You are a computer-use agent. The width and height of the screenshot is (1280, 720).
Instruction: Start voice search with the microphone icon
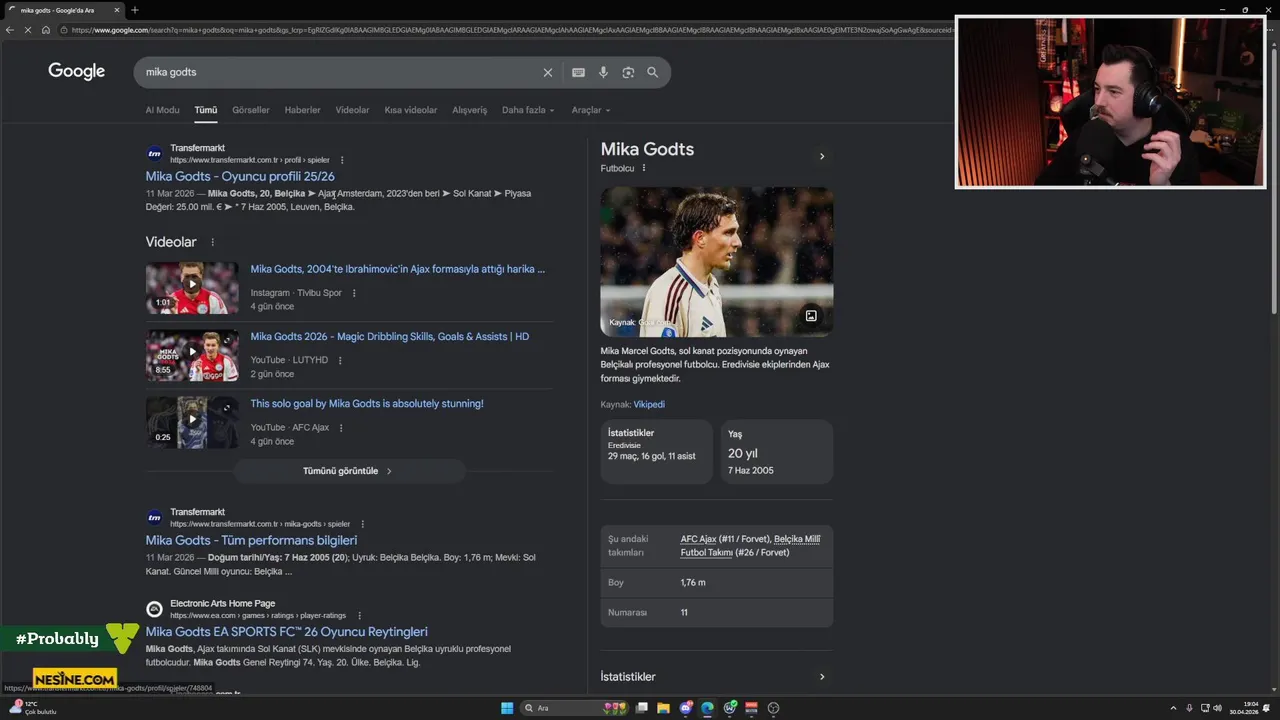[603, 72]
